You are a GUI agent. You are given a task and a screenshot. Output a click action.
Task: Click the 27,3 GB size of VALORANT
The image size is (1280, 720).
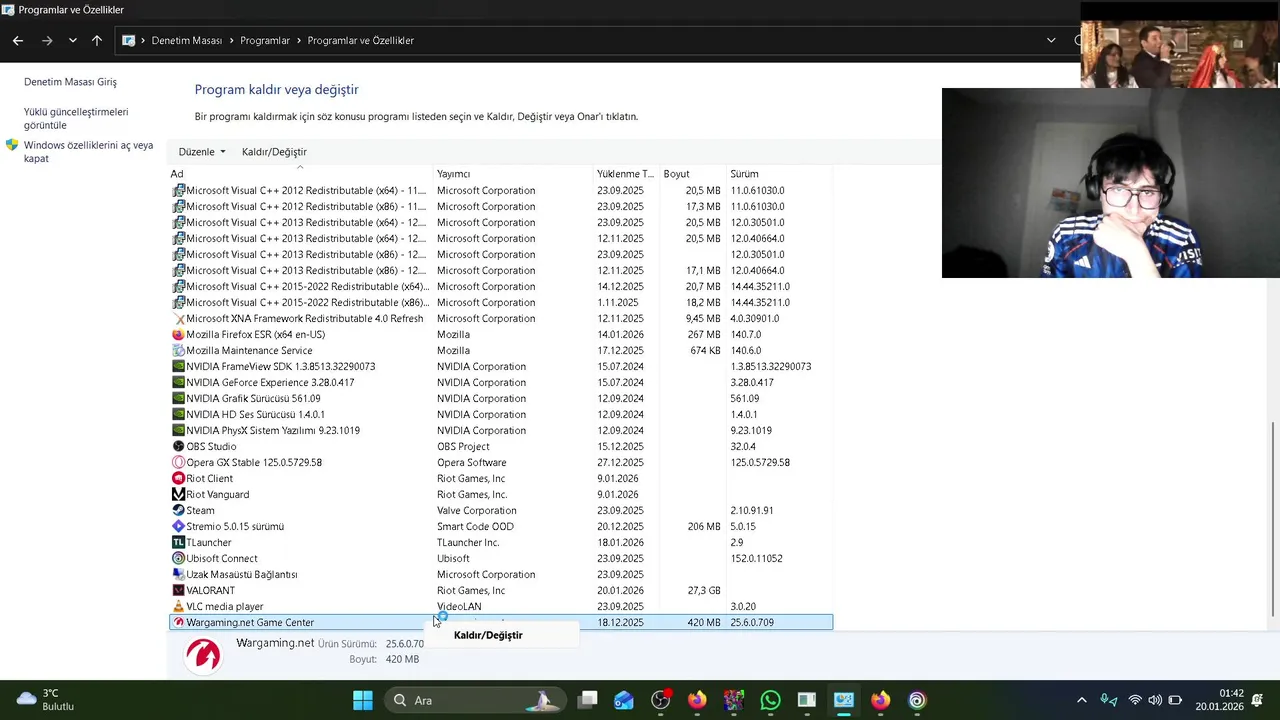tap(704, 590)
